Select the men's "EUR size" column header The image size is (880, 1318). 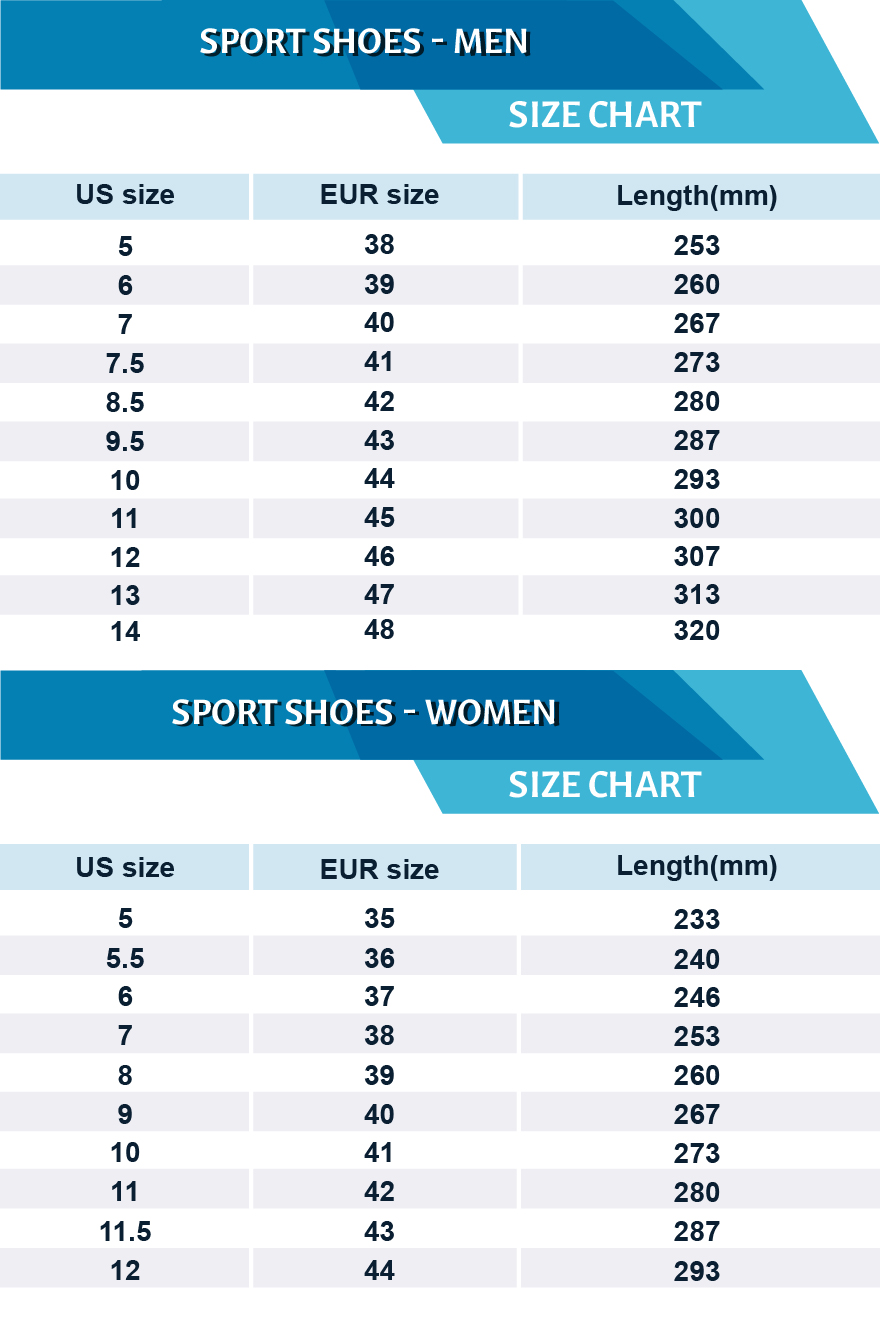click(x=379, y=195)
